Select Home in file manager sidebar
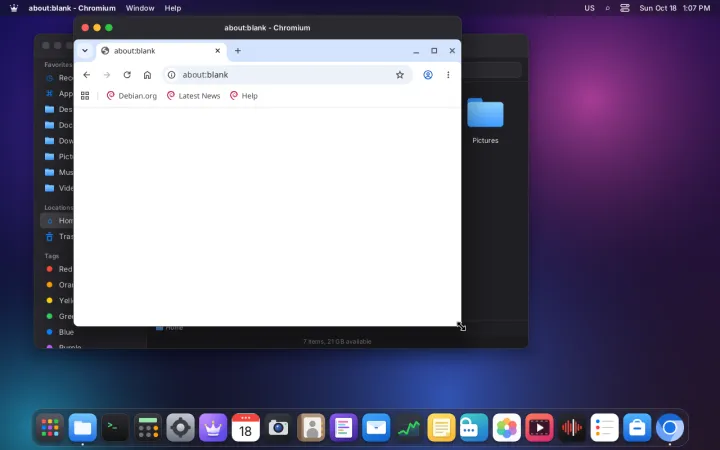The width and height of the screenshot is (720, 450). 56,221
